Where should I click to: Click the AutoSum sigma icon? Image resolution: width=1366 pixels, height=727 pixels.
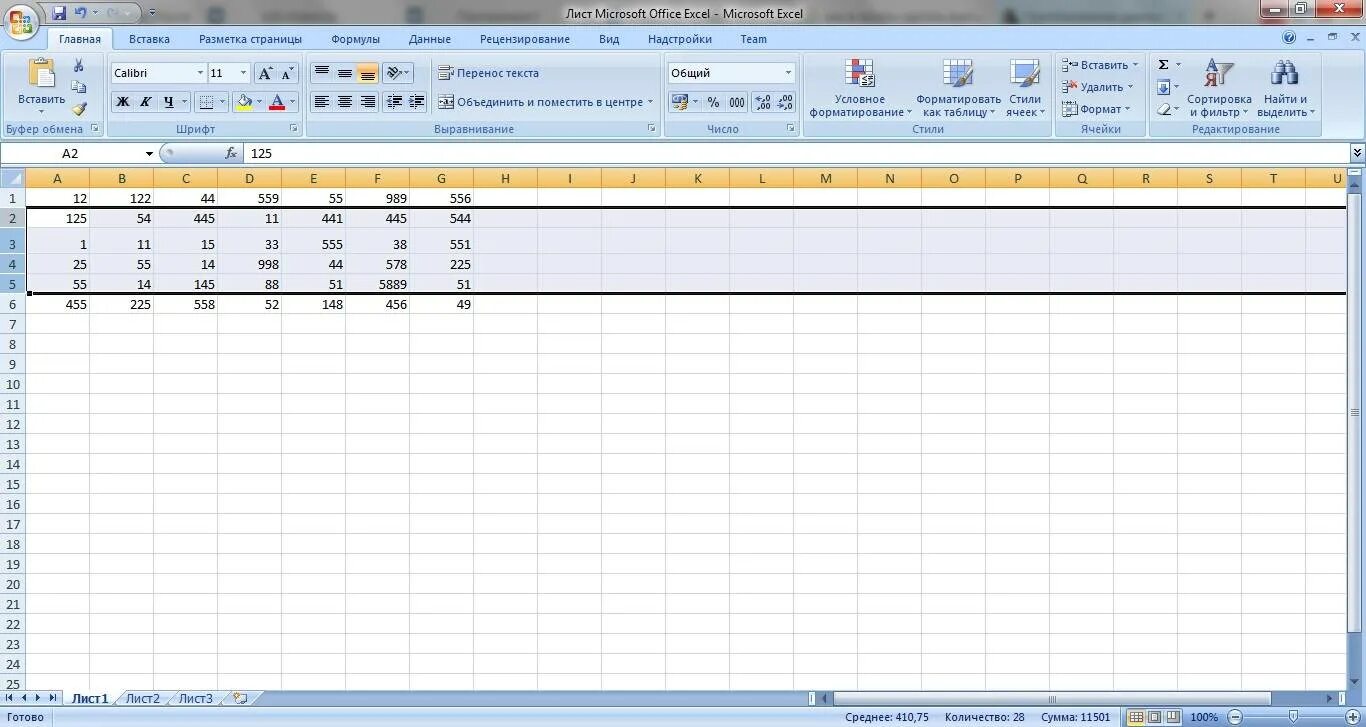1163,65
